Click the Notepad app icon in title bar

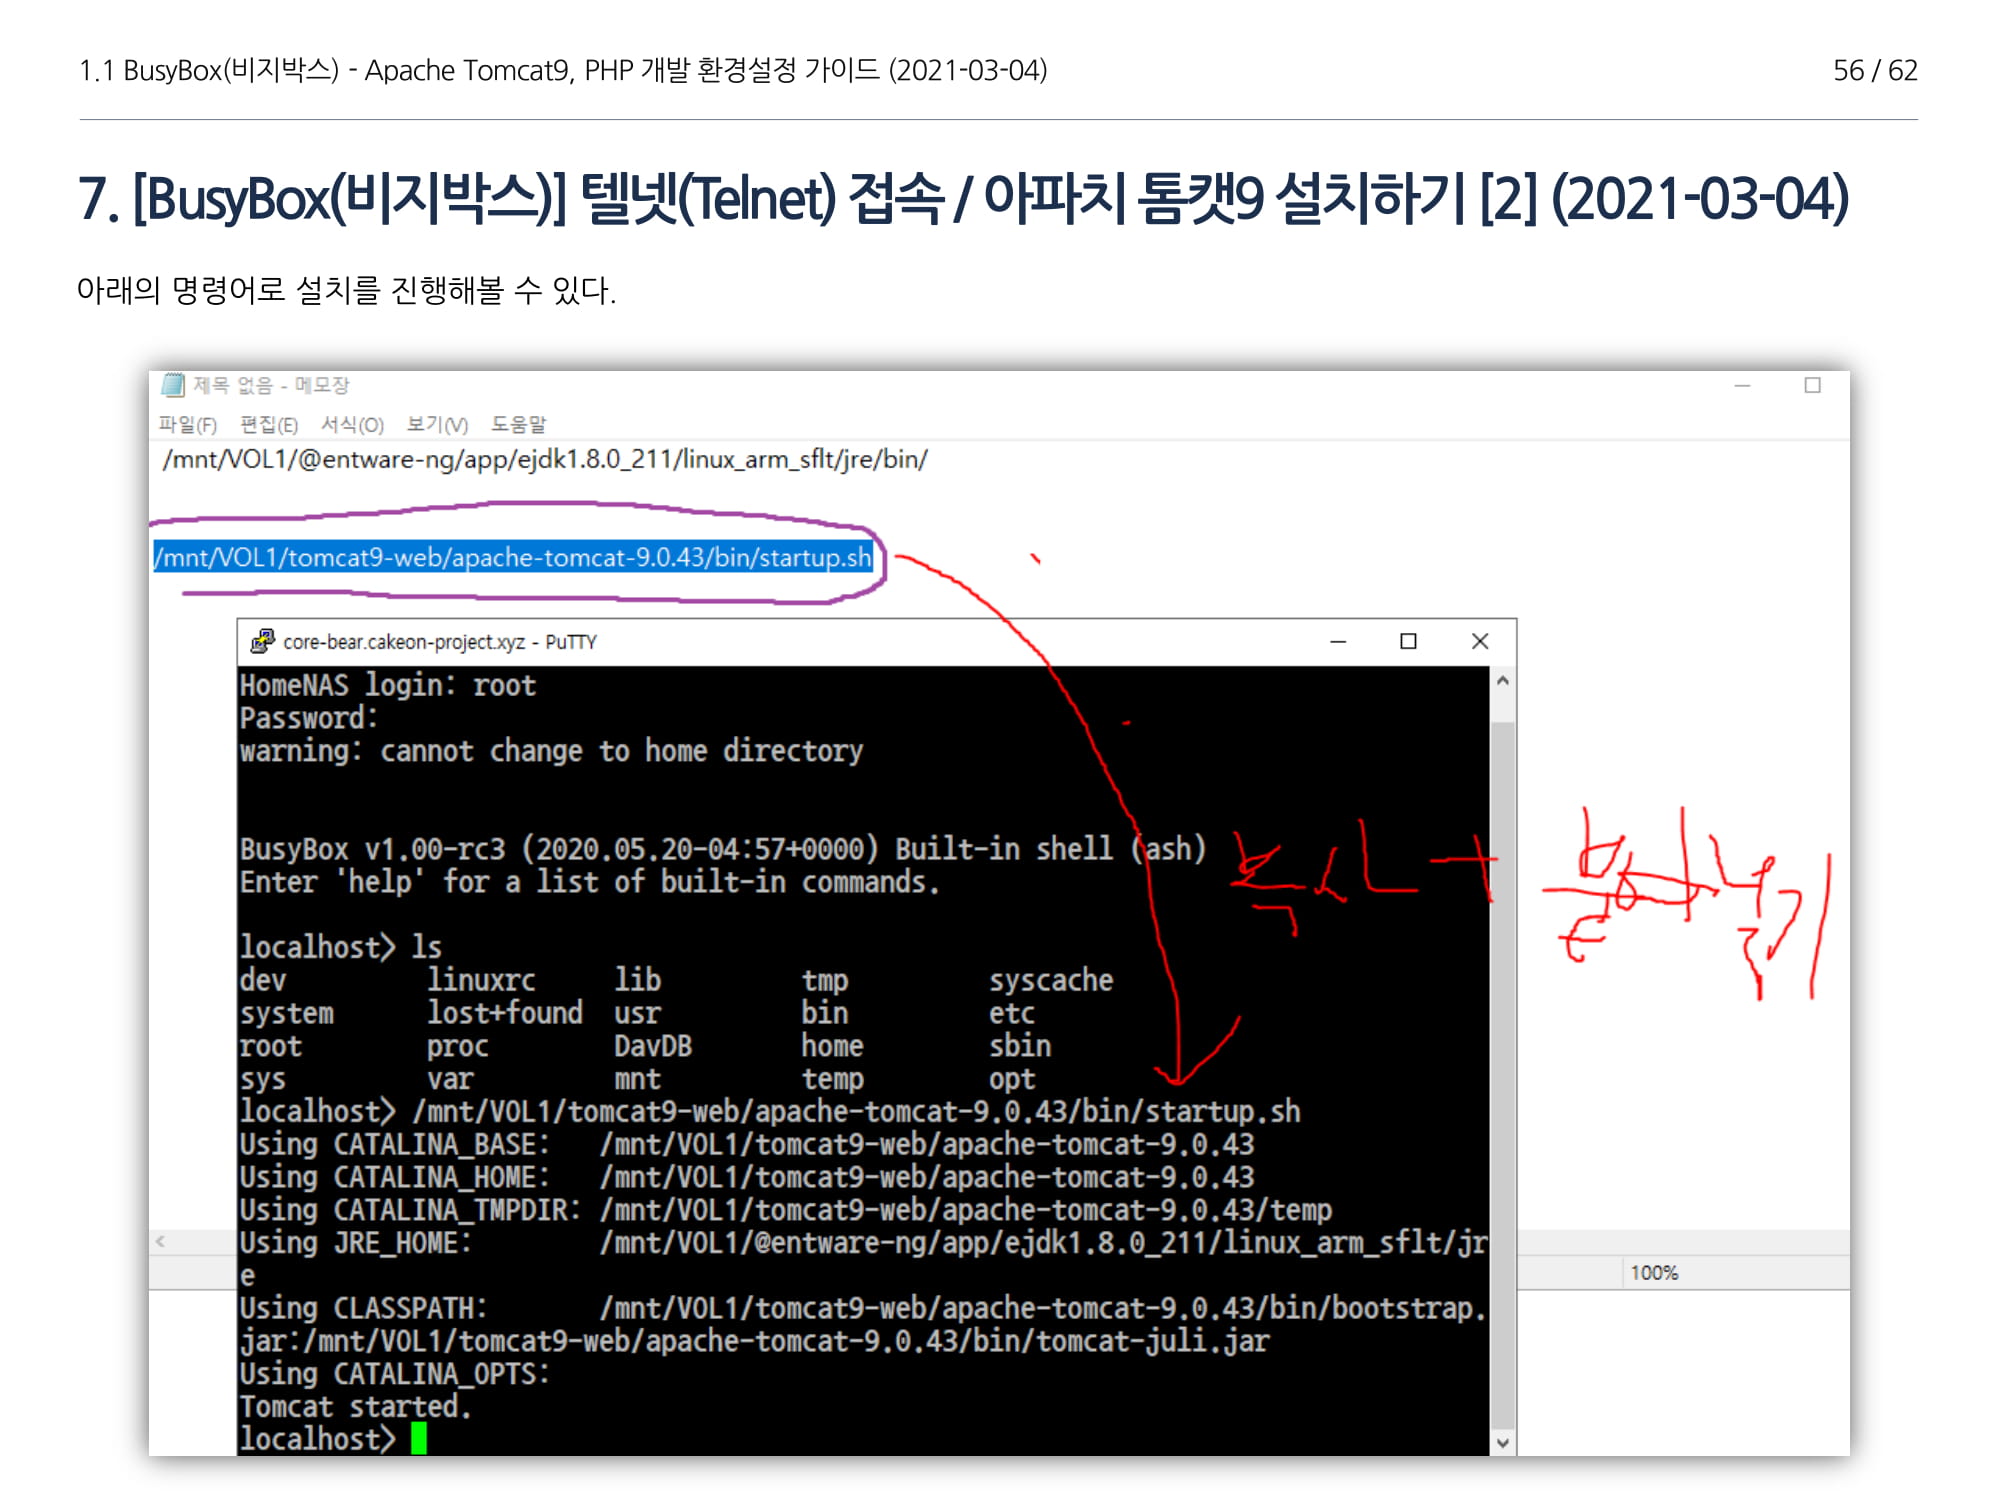pos(173,385)
